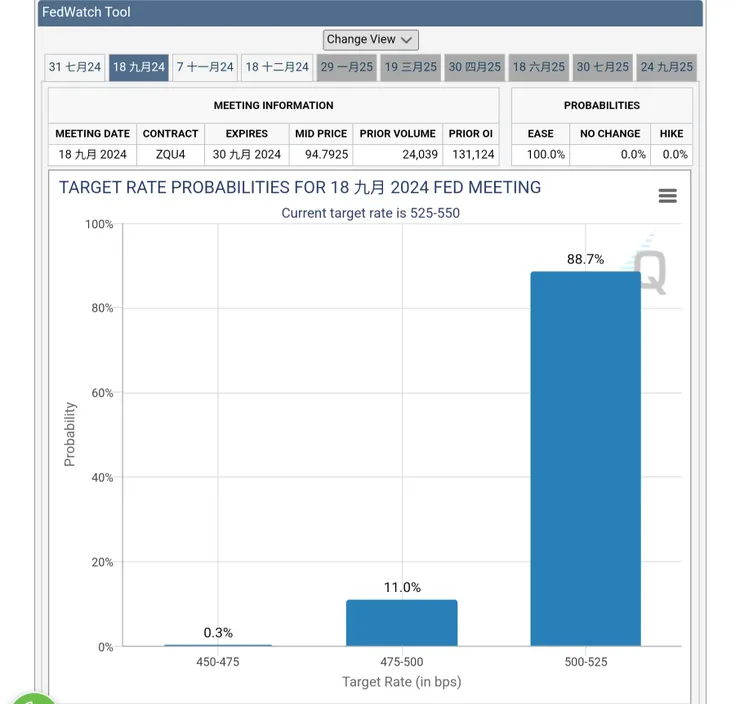Select the 7 十一月24 meeting tab
740x704 pixels.
pos(205,67)
